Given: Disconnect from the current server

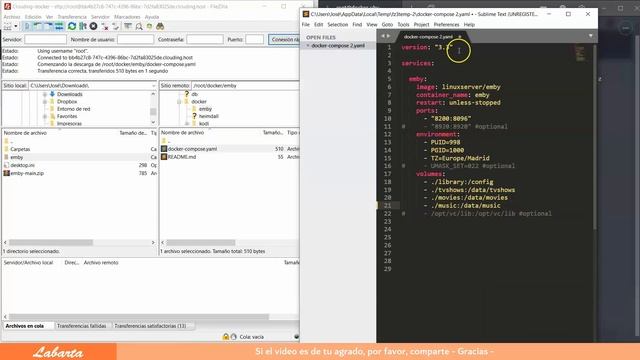Looking at the screenshot, I should click(x=105, y=26).
